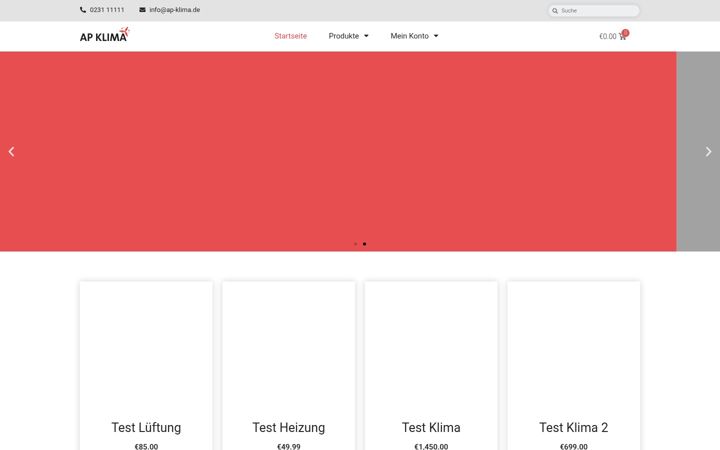Click the €0.00 cart total

point(608,36)
